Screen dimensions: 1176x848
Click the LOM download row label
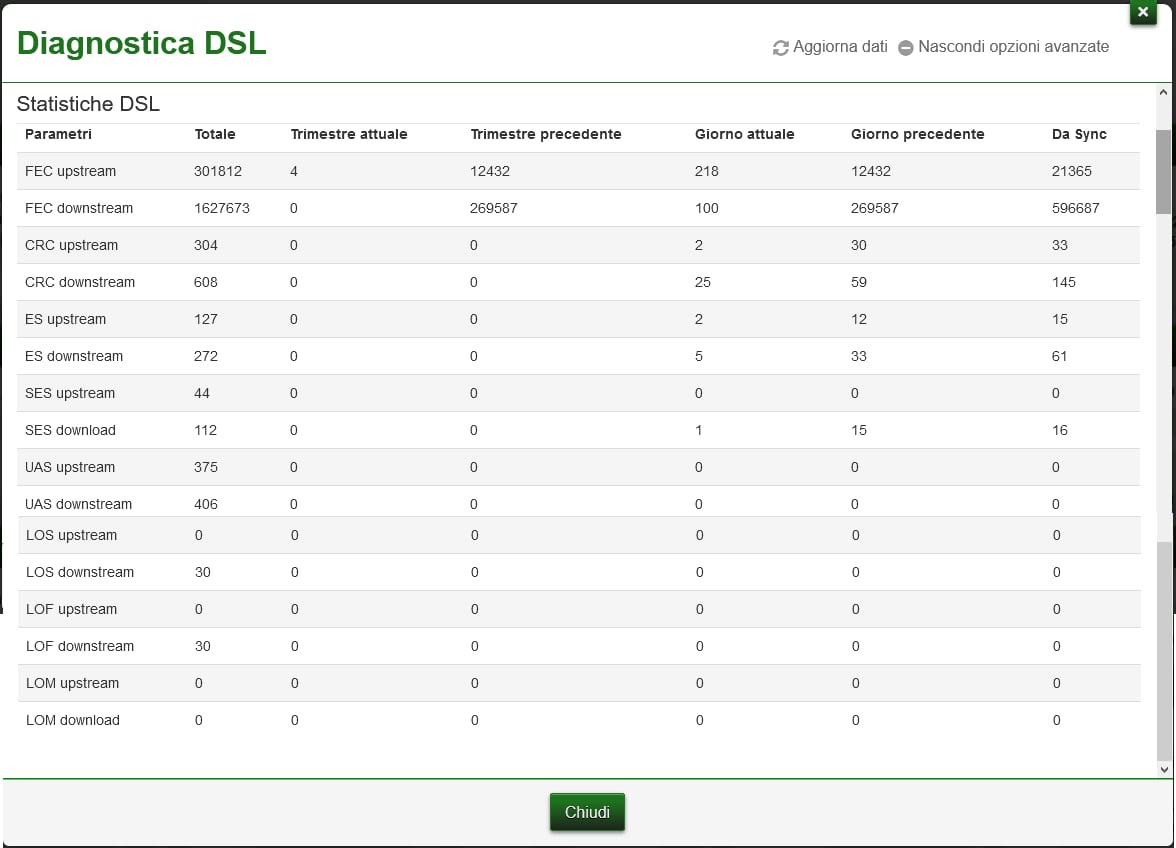(73, 720)
